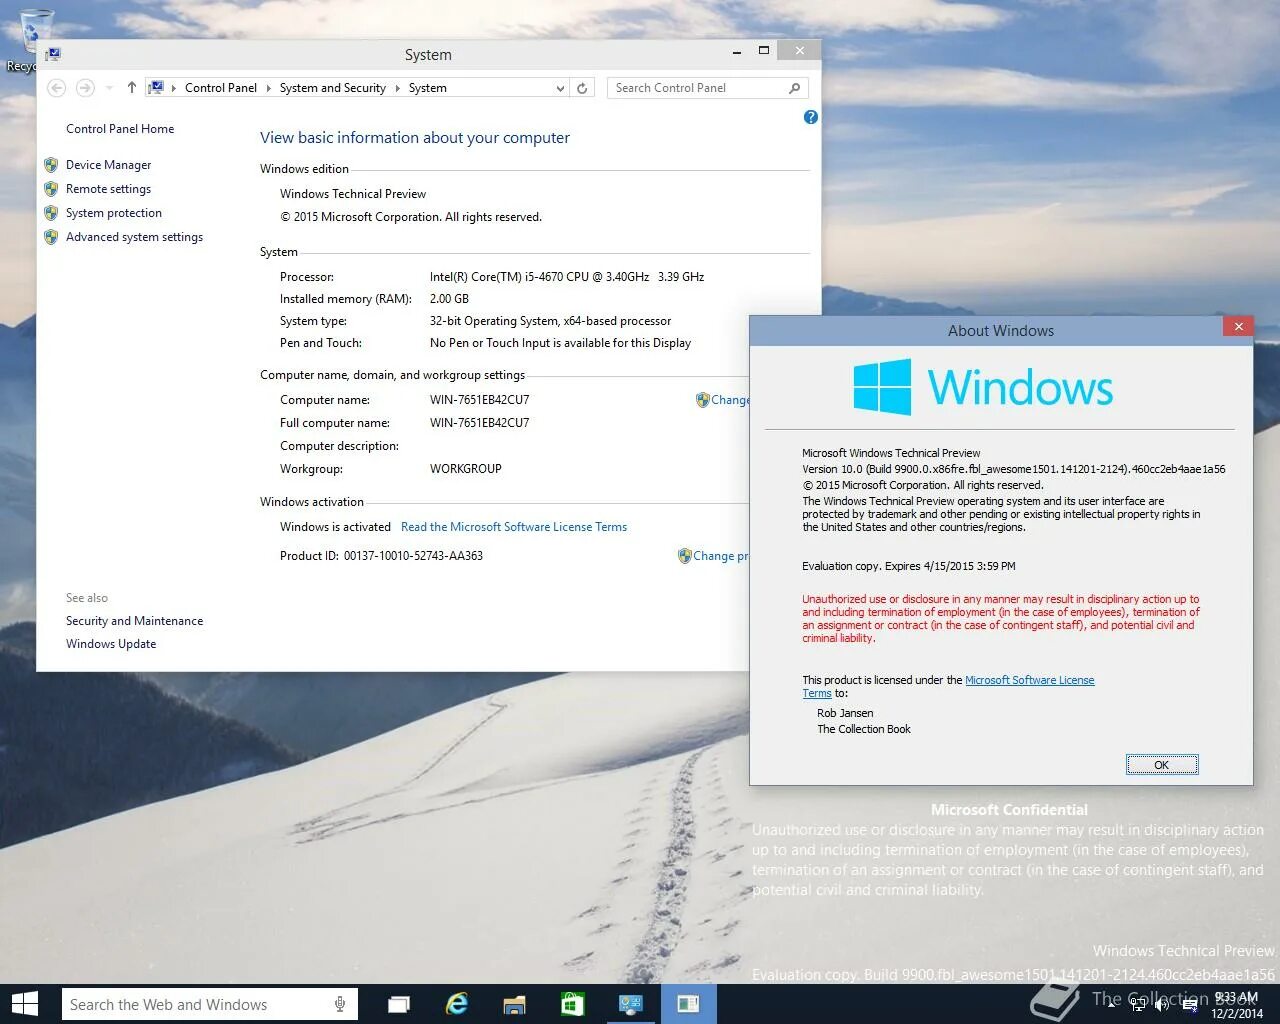Click 'Windows Technical Preview' edition text

point(353,194)
